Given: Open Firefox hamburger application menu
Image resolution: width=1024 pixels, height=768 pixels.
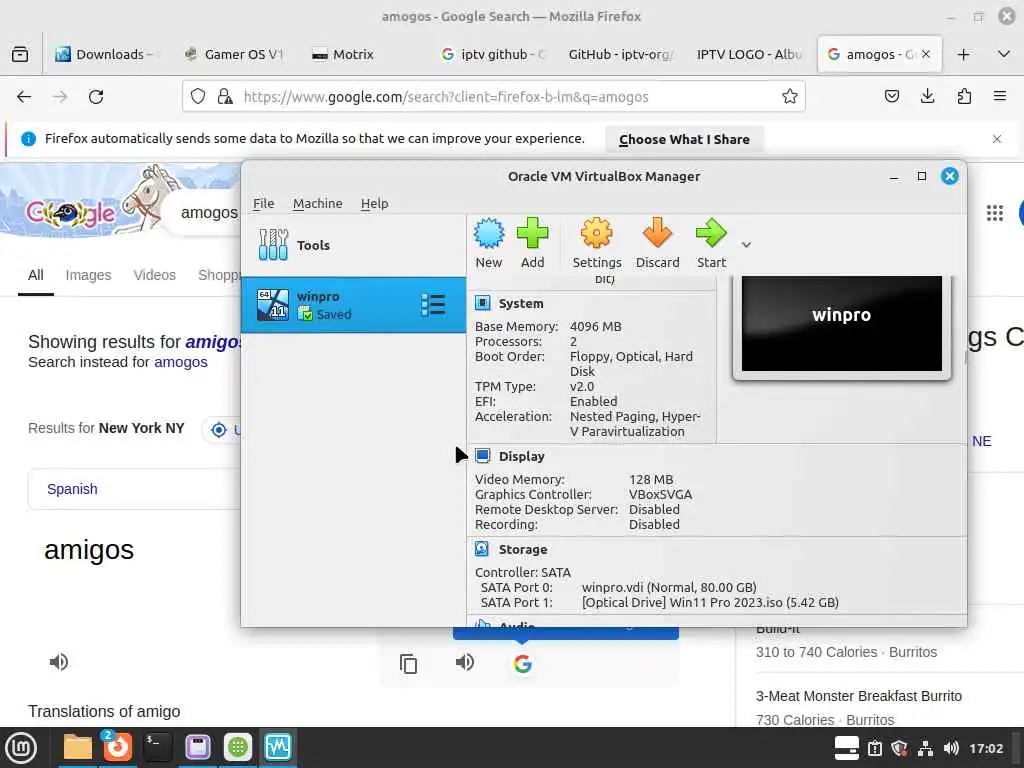Looking at the screenshot, I should point(1000,97).
